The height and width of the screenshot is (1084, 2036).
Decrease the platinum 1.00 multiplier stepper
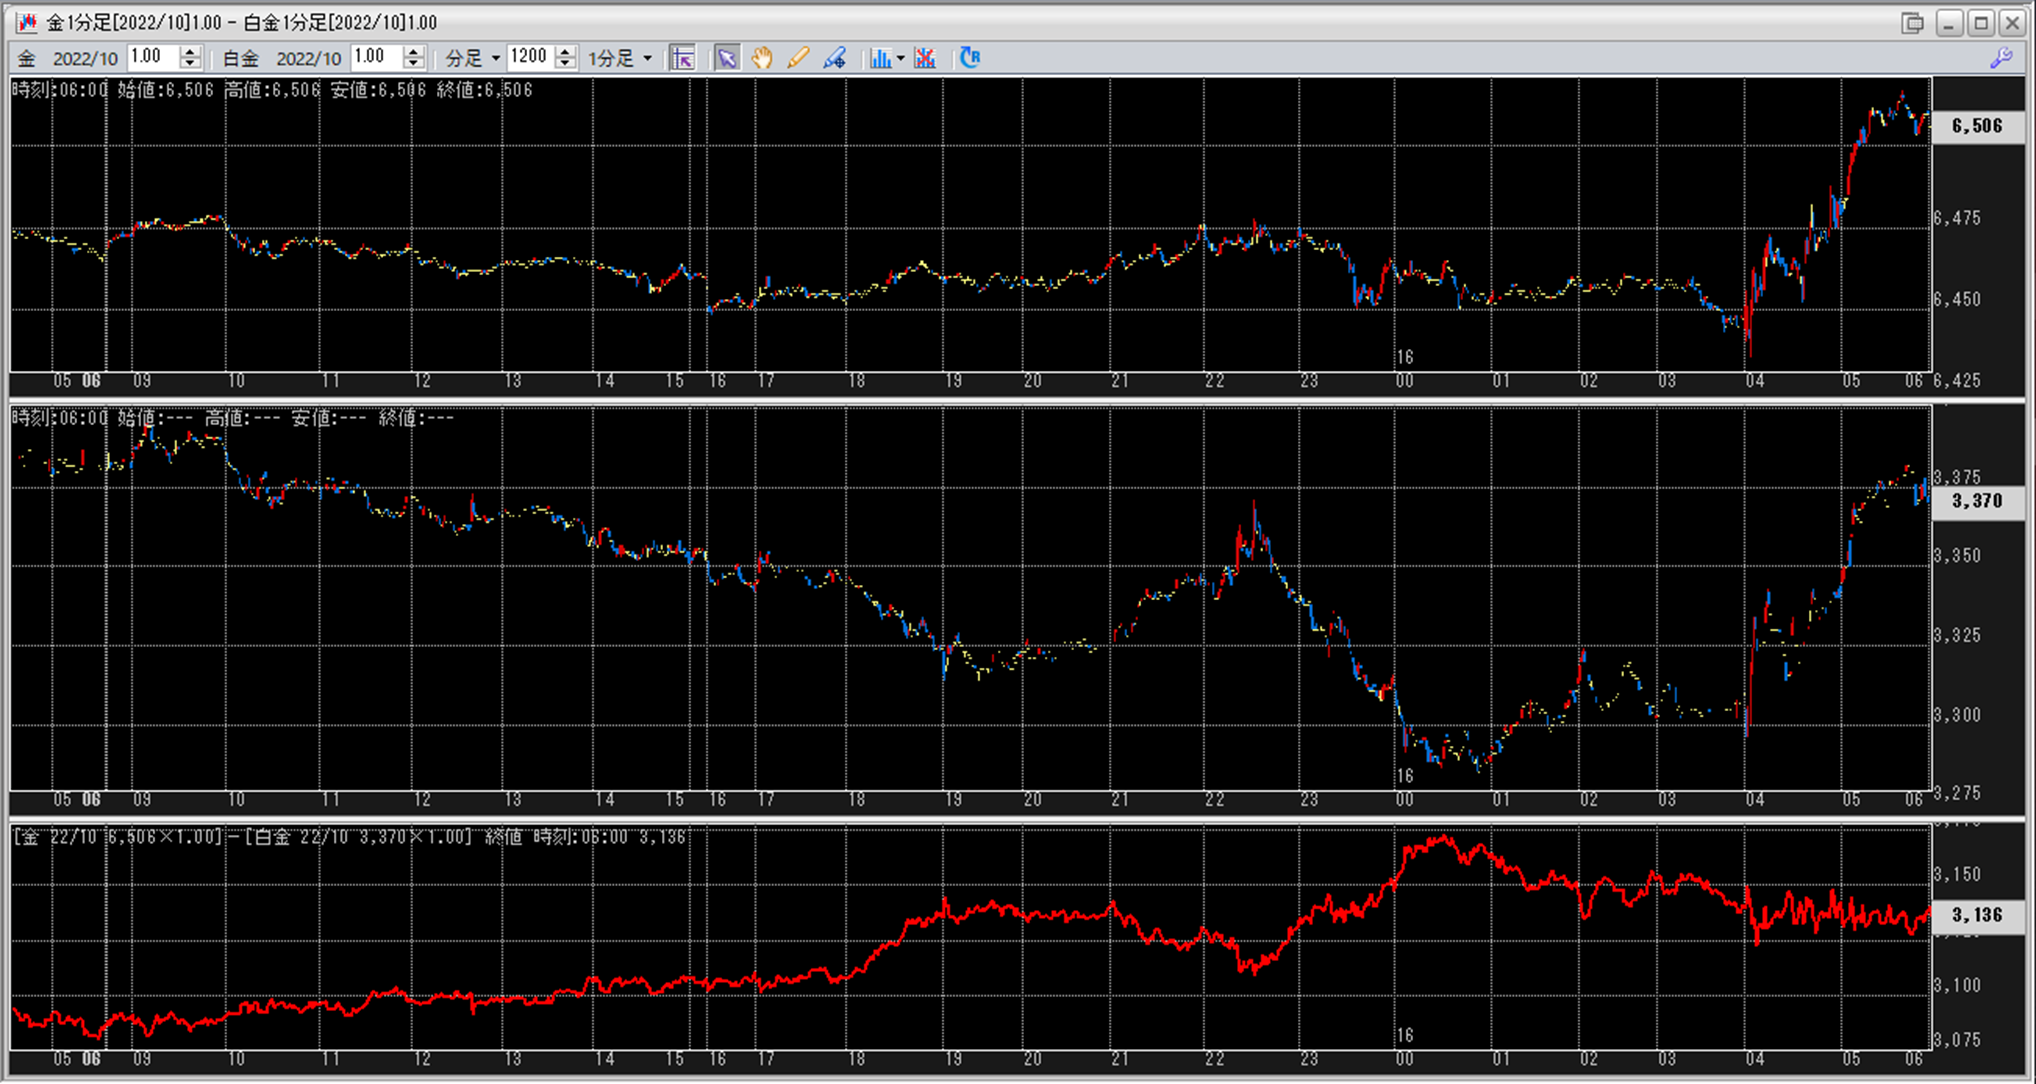point(413,64)
